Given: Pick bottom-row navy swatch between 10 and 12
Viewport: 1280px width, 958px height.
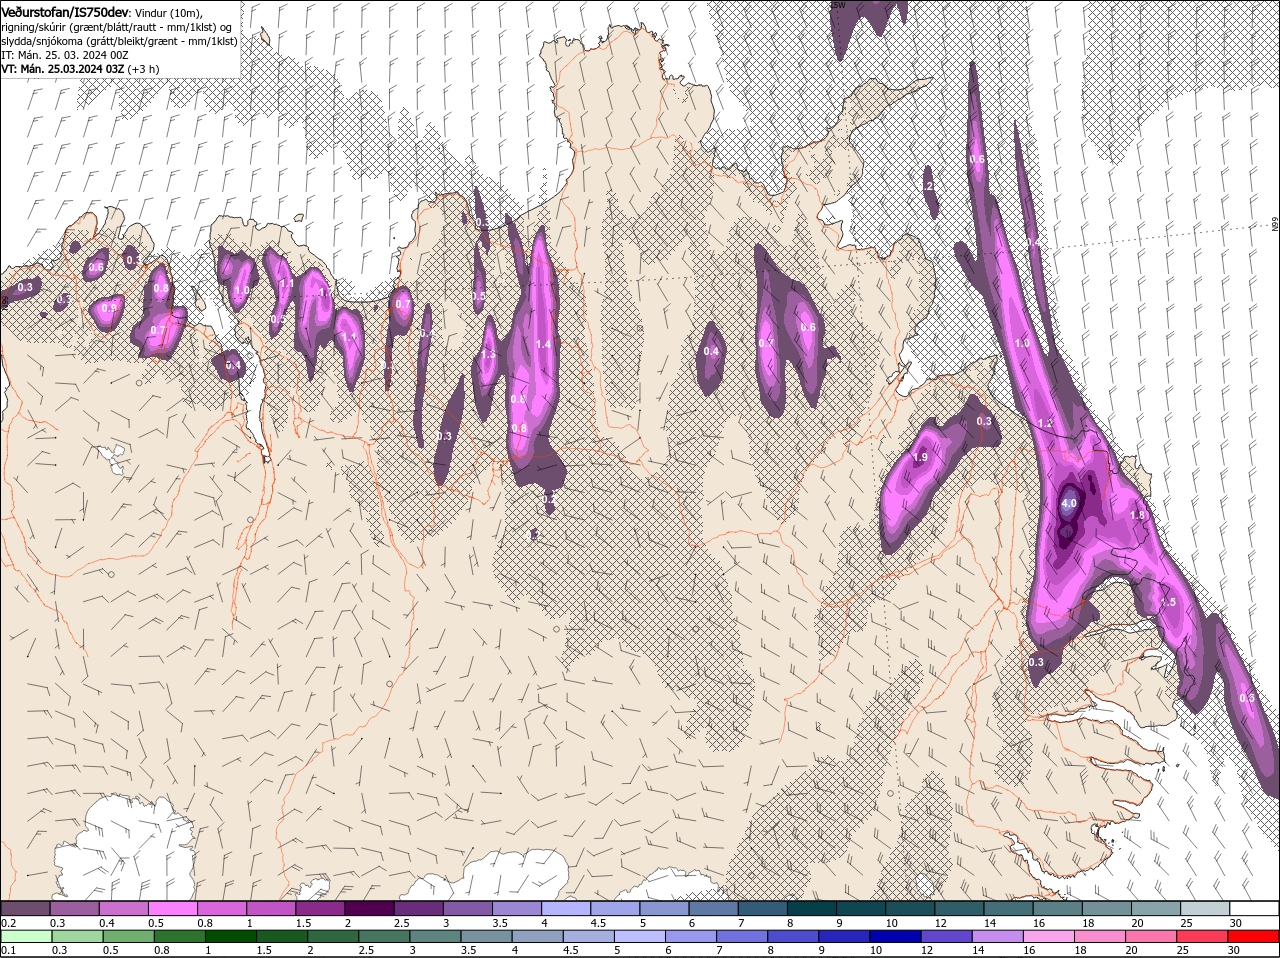Looking at the screenshot, I should (x=896, y=936).
